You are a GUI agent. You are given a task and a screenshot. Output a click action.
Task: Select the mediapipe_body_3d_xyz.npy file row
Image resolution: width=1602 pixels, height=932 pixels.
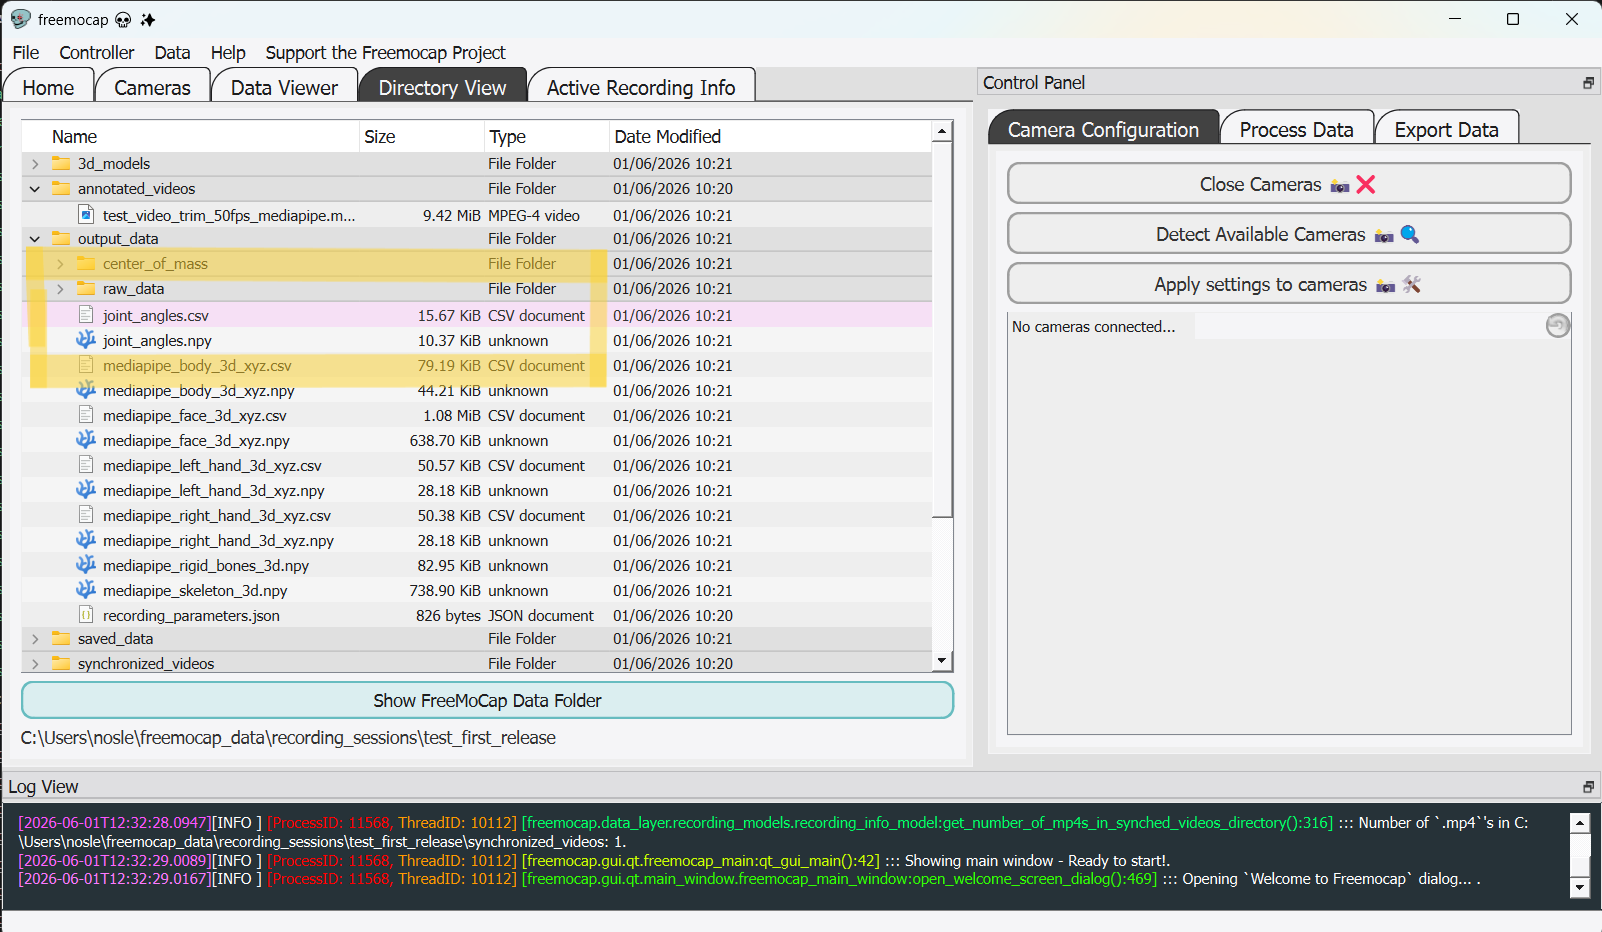(477, 390)
